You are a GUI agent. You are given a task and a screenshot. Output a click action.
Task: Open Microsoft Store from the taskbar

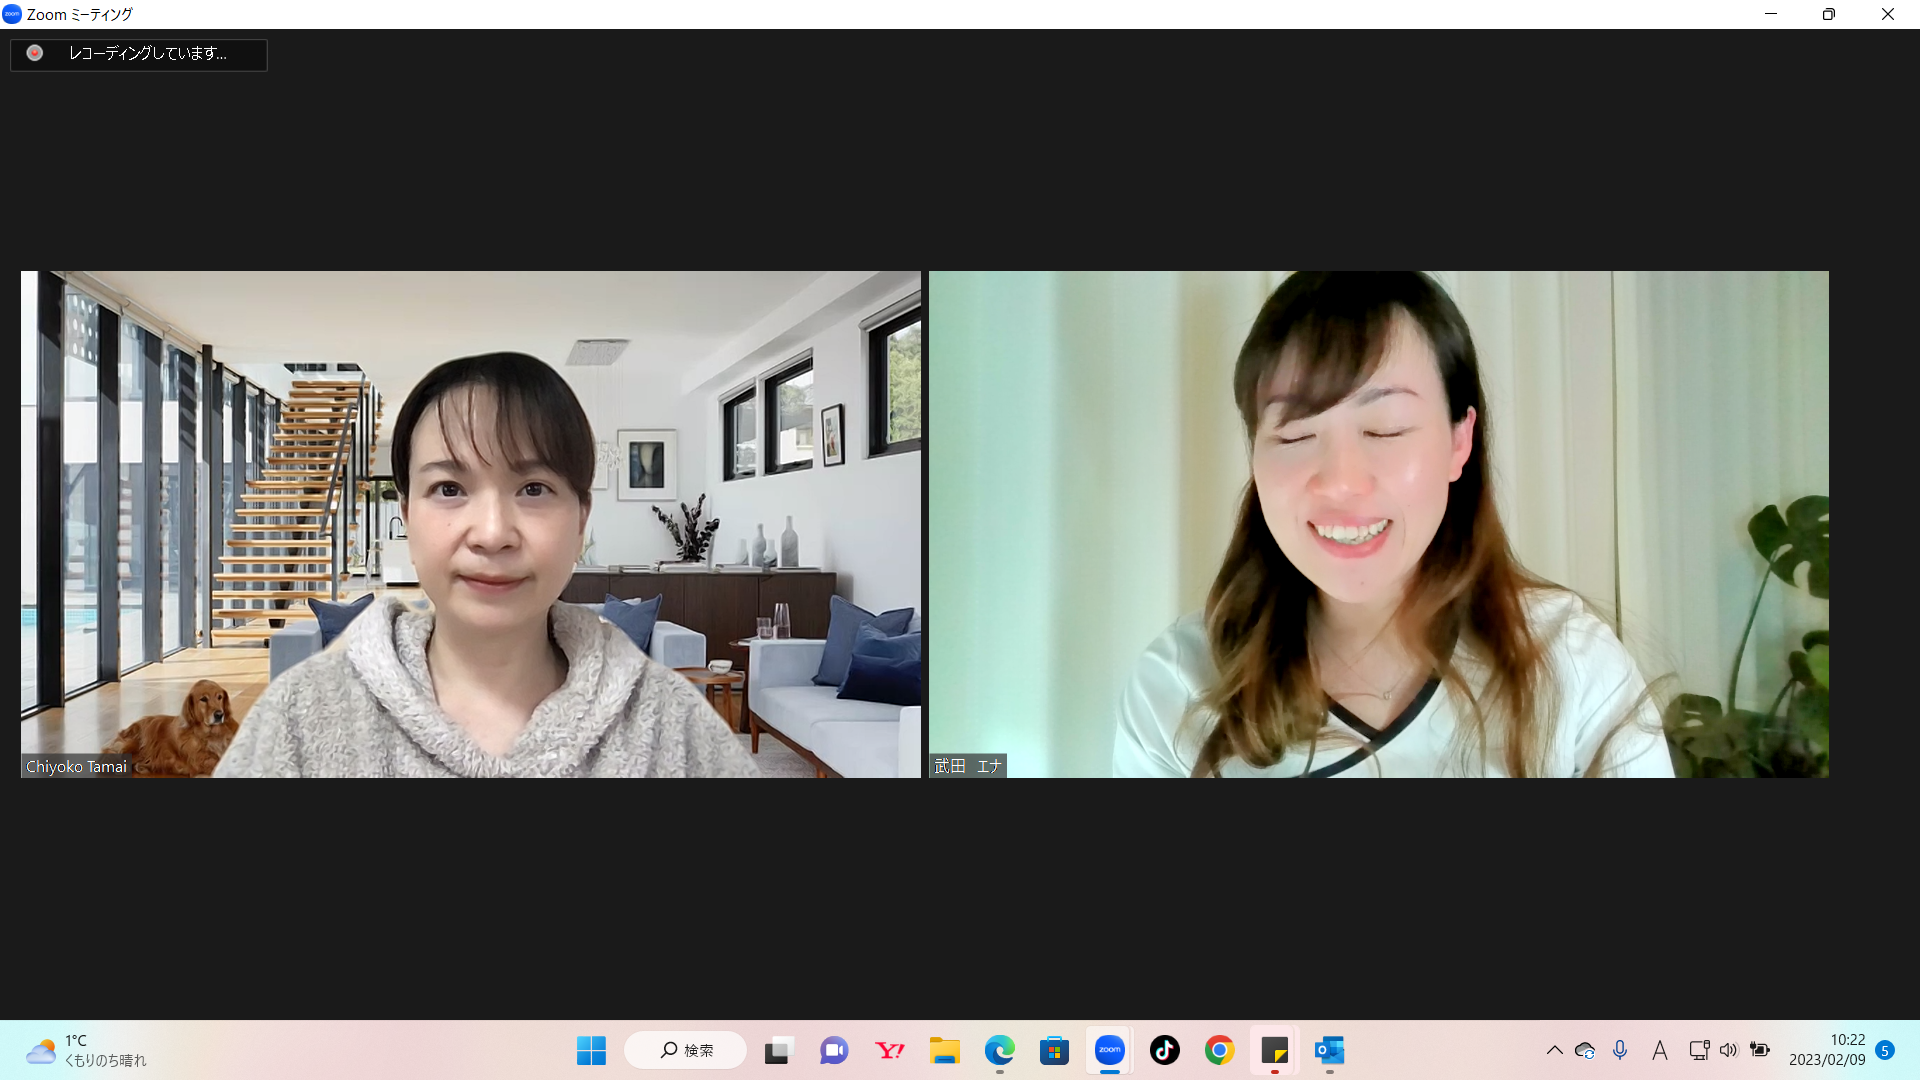[x=1054, y=1050]
